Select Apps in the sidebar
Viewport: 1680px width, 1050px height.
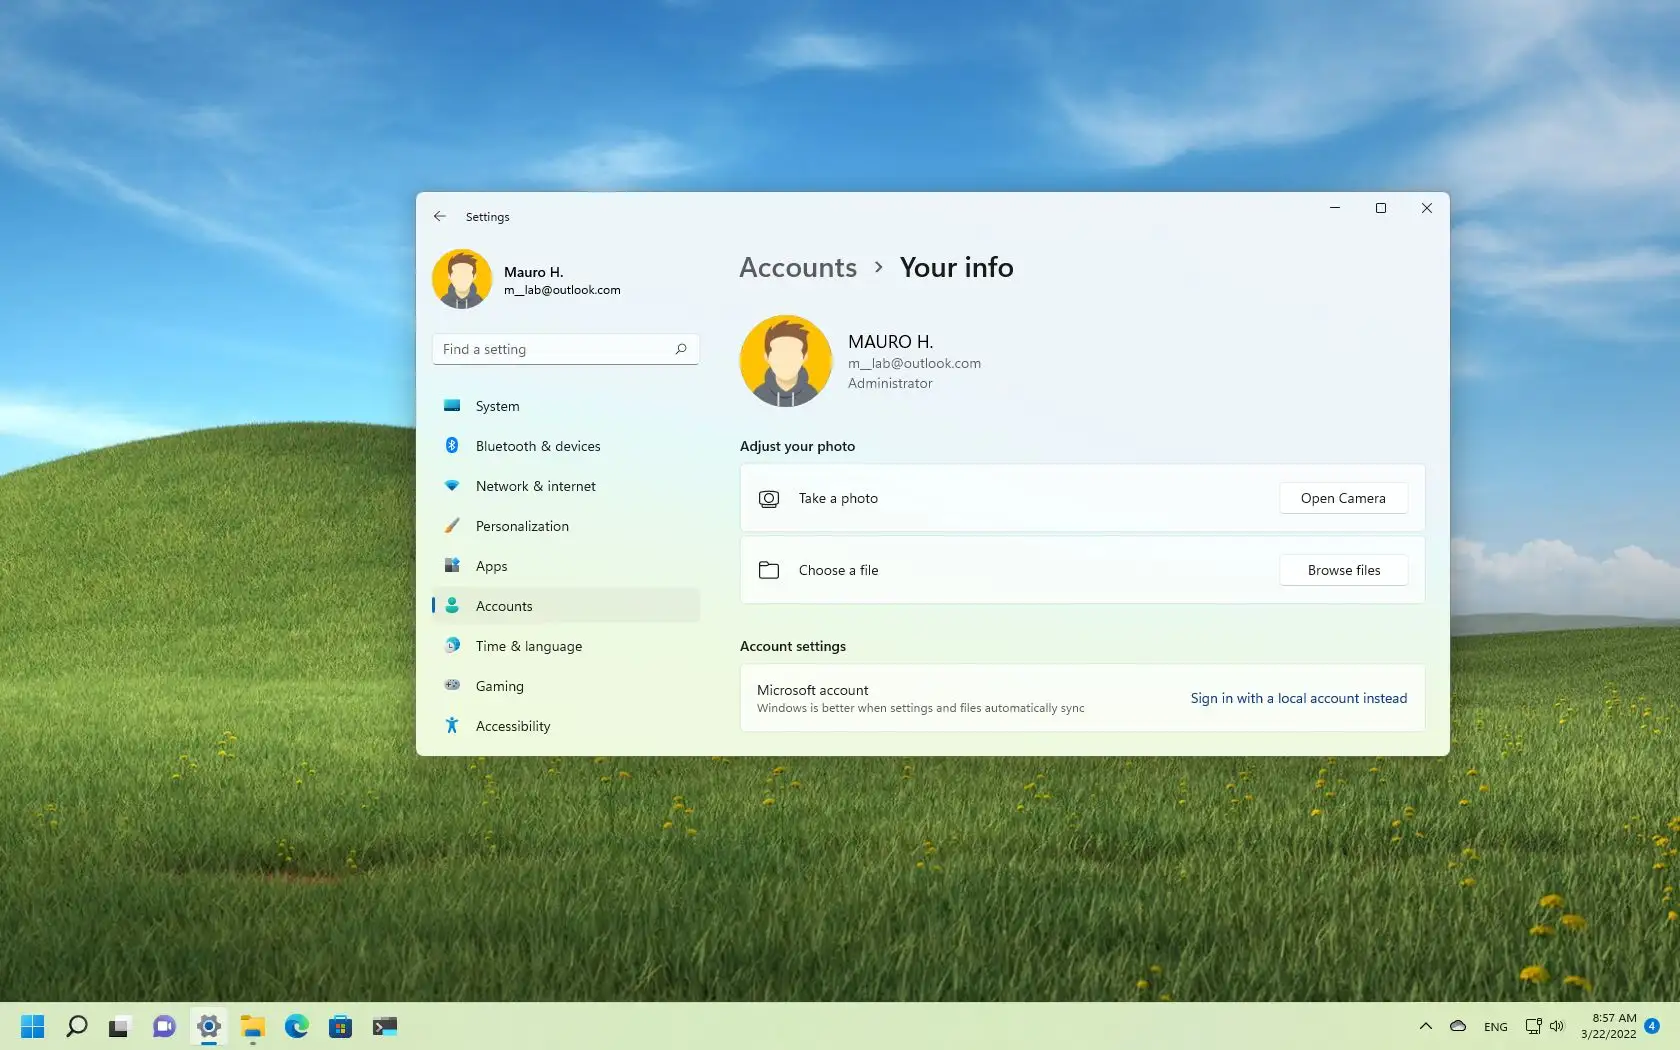(x=566, y=566)
